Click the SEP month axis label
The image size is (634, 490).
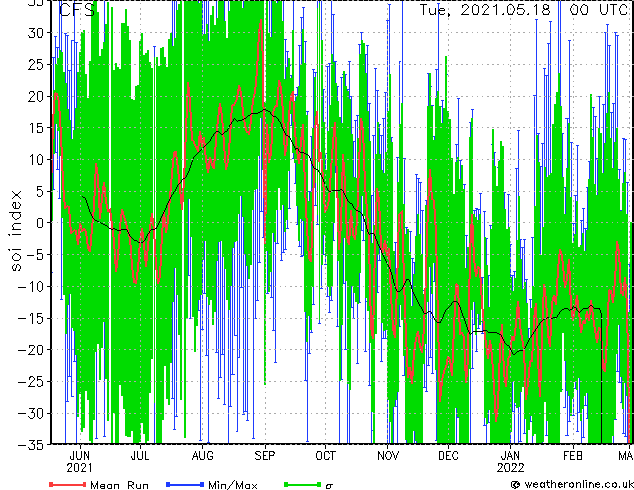[x=265, y=456]
